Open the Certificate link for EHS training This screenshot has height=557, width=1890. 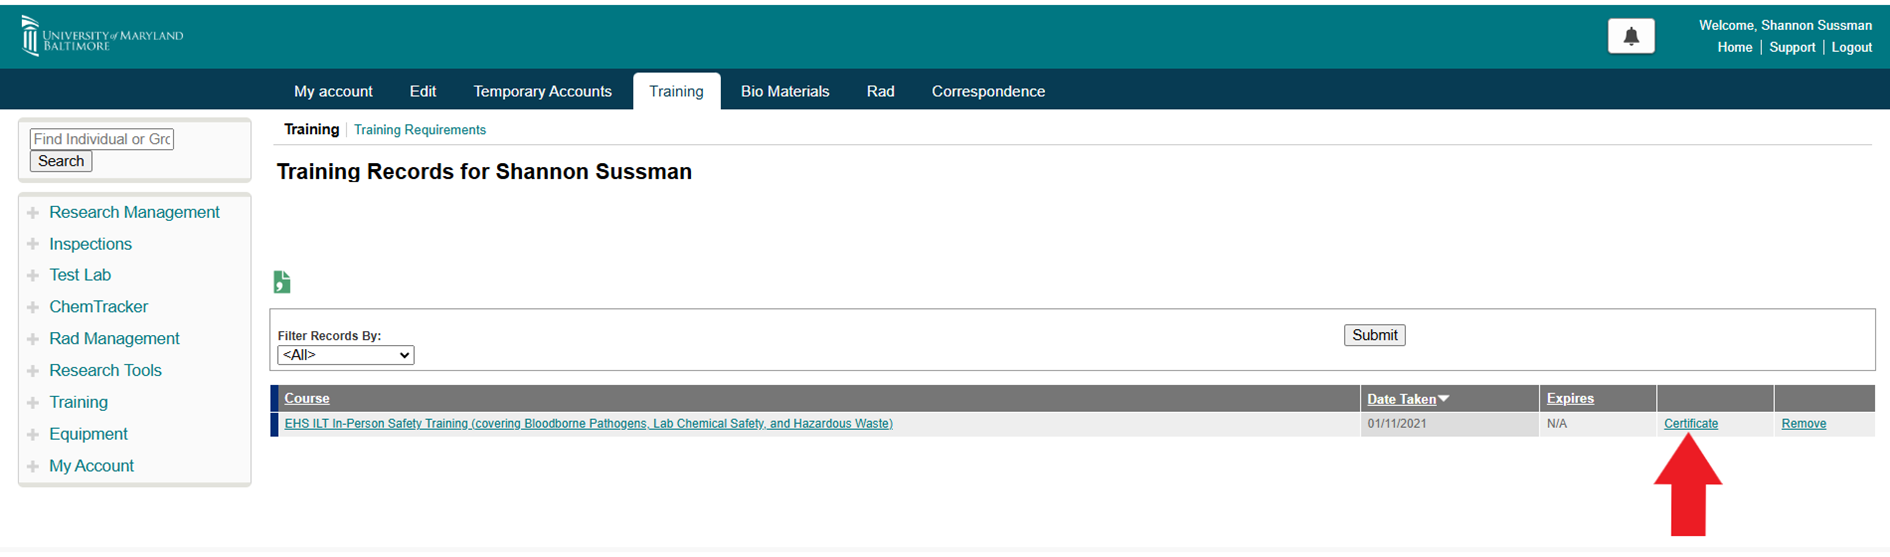(1691, 424)
